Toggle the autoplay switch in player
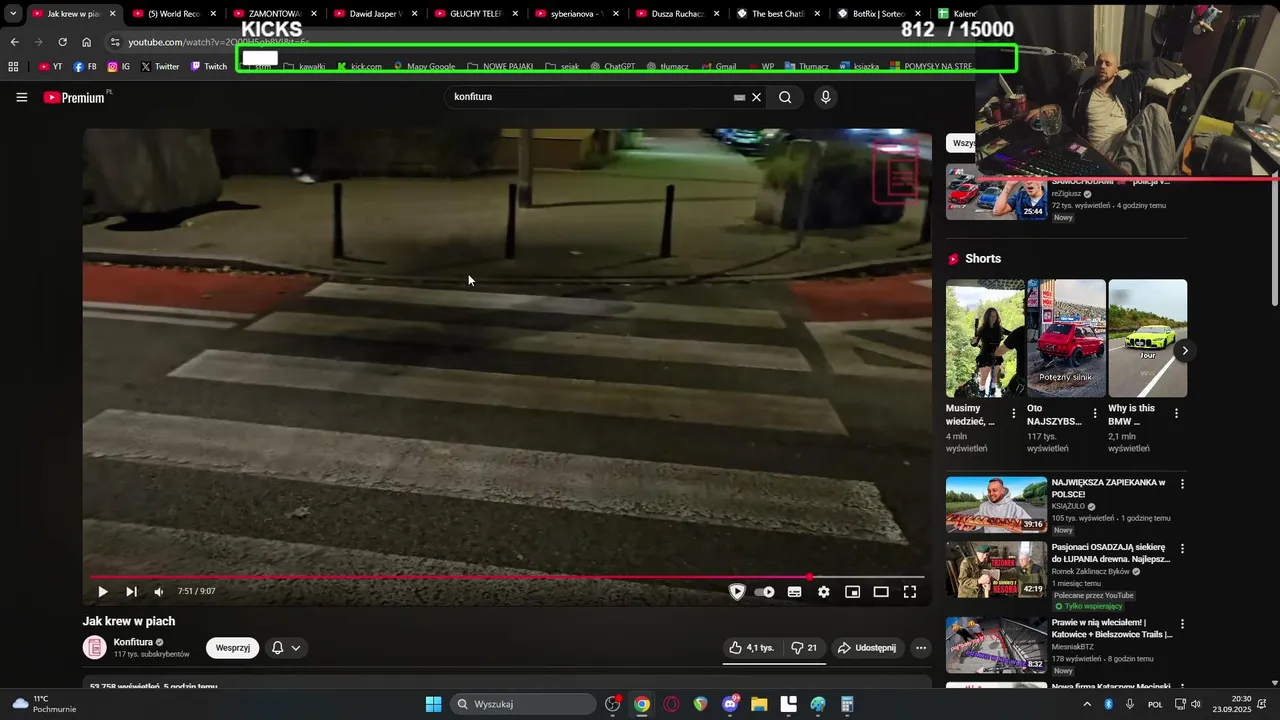This screenshot has width=1280, height=720. pyautogui.click(x=765, y=592)
